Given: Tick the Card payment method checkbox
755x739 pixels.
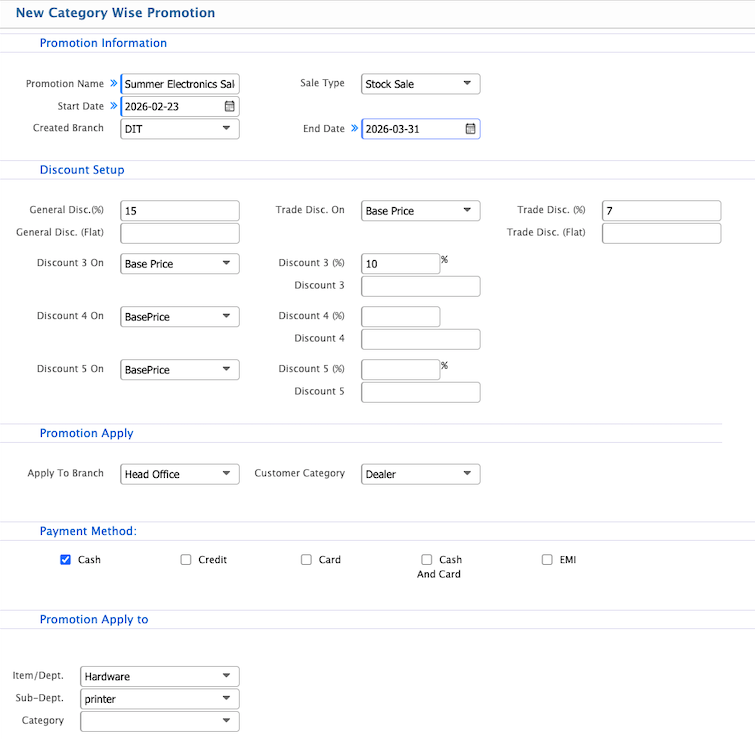Looking at the screenshot, I should pyautogui.click(x=307, y=560).
